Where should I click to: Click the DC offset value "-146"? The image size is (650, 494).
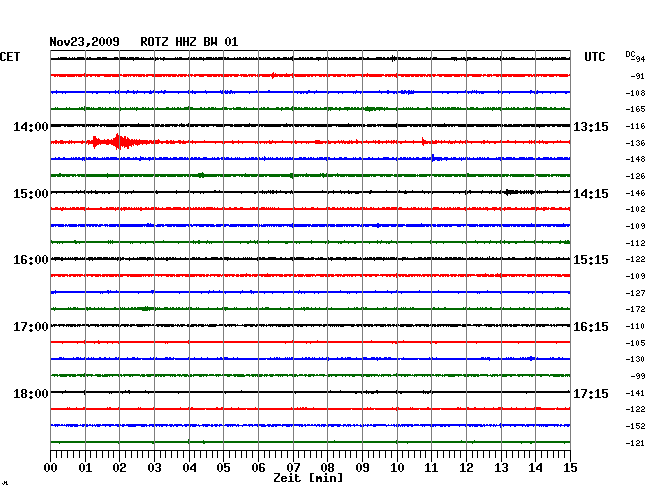[x=635, y=193]
